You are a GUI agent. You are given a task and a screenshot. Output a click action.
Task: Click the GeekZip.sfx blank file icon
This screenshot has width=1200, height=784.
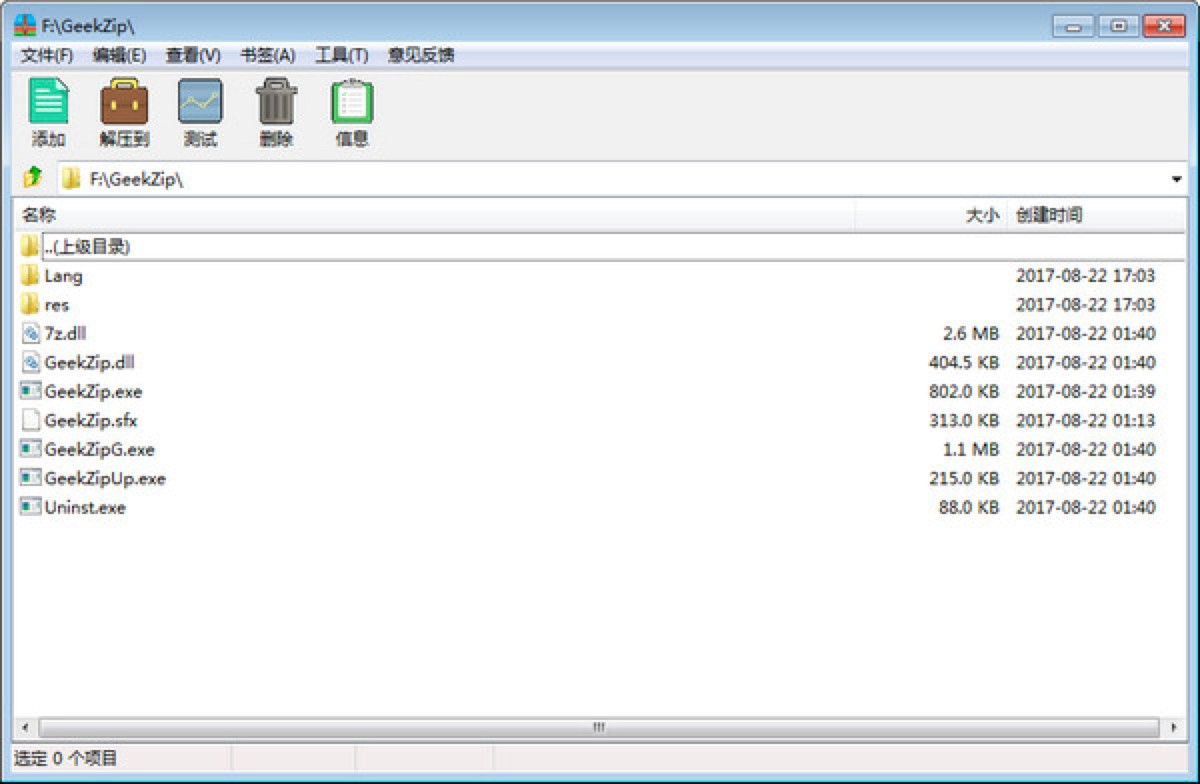coord(30,420)
